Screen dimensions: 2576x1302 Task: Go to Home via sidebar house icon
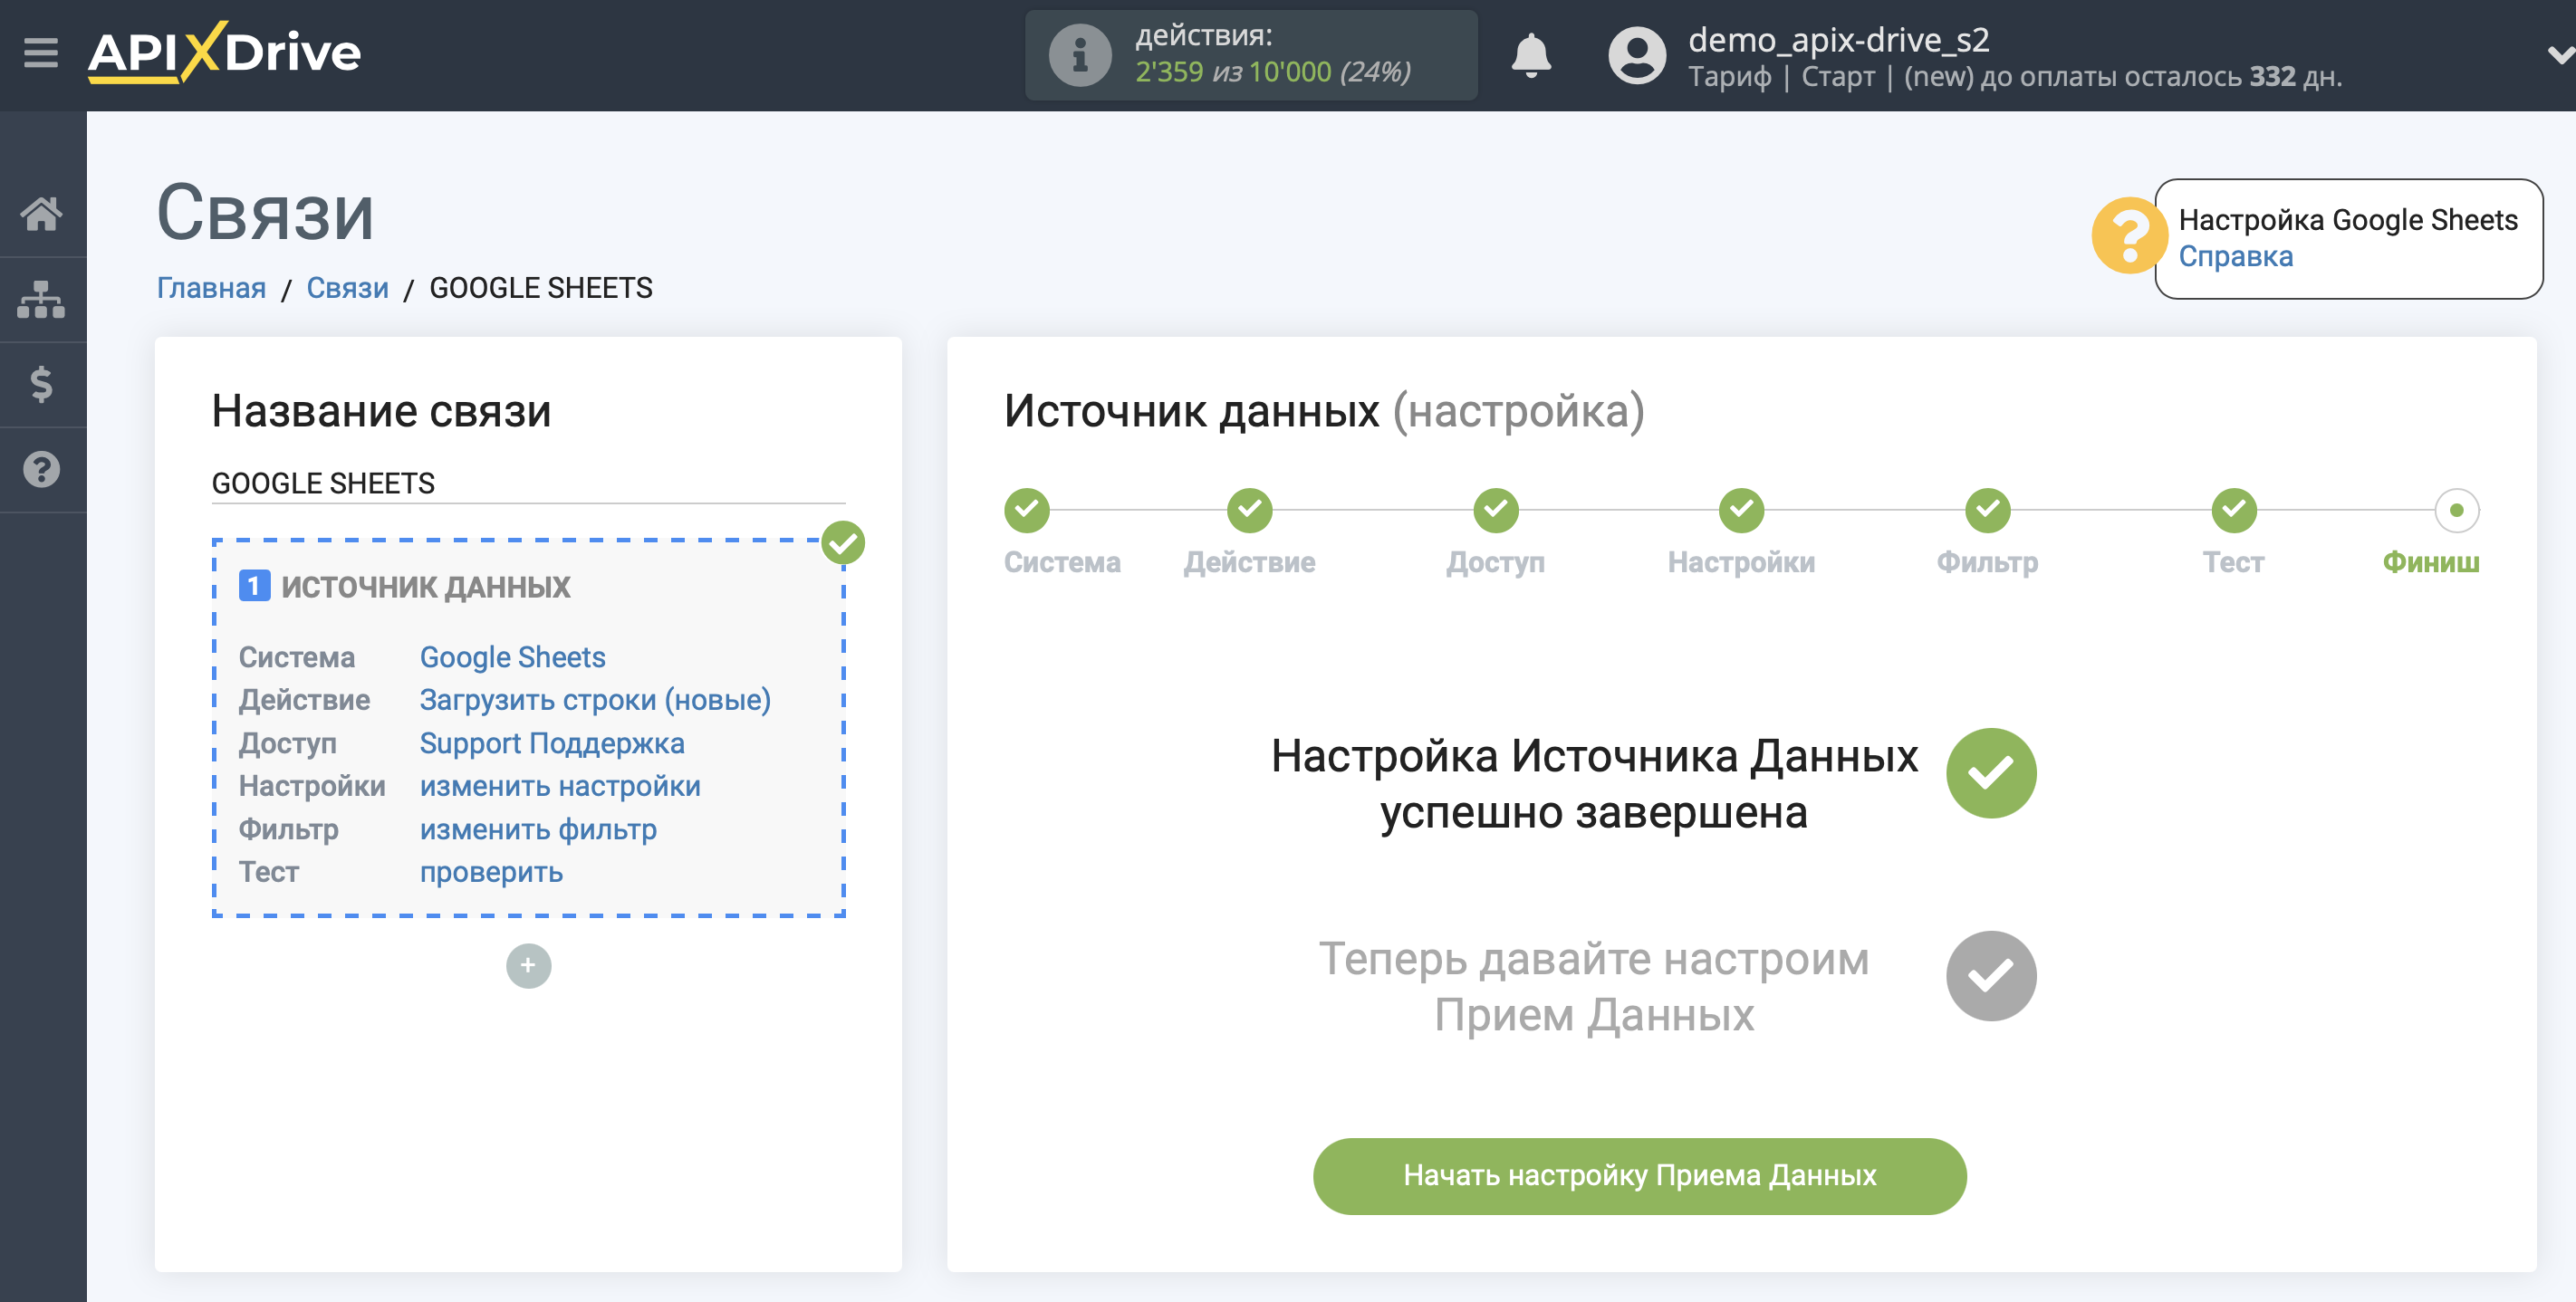(41, 213)
